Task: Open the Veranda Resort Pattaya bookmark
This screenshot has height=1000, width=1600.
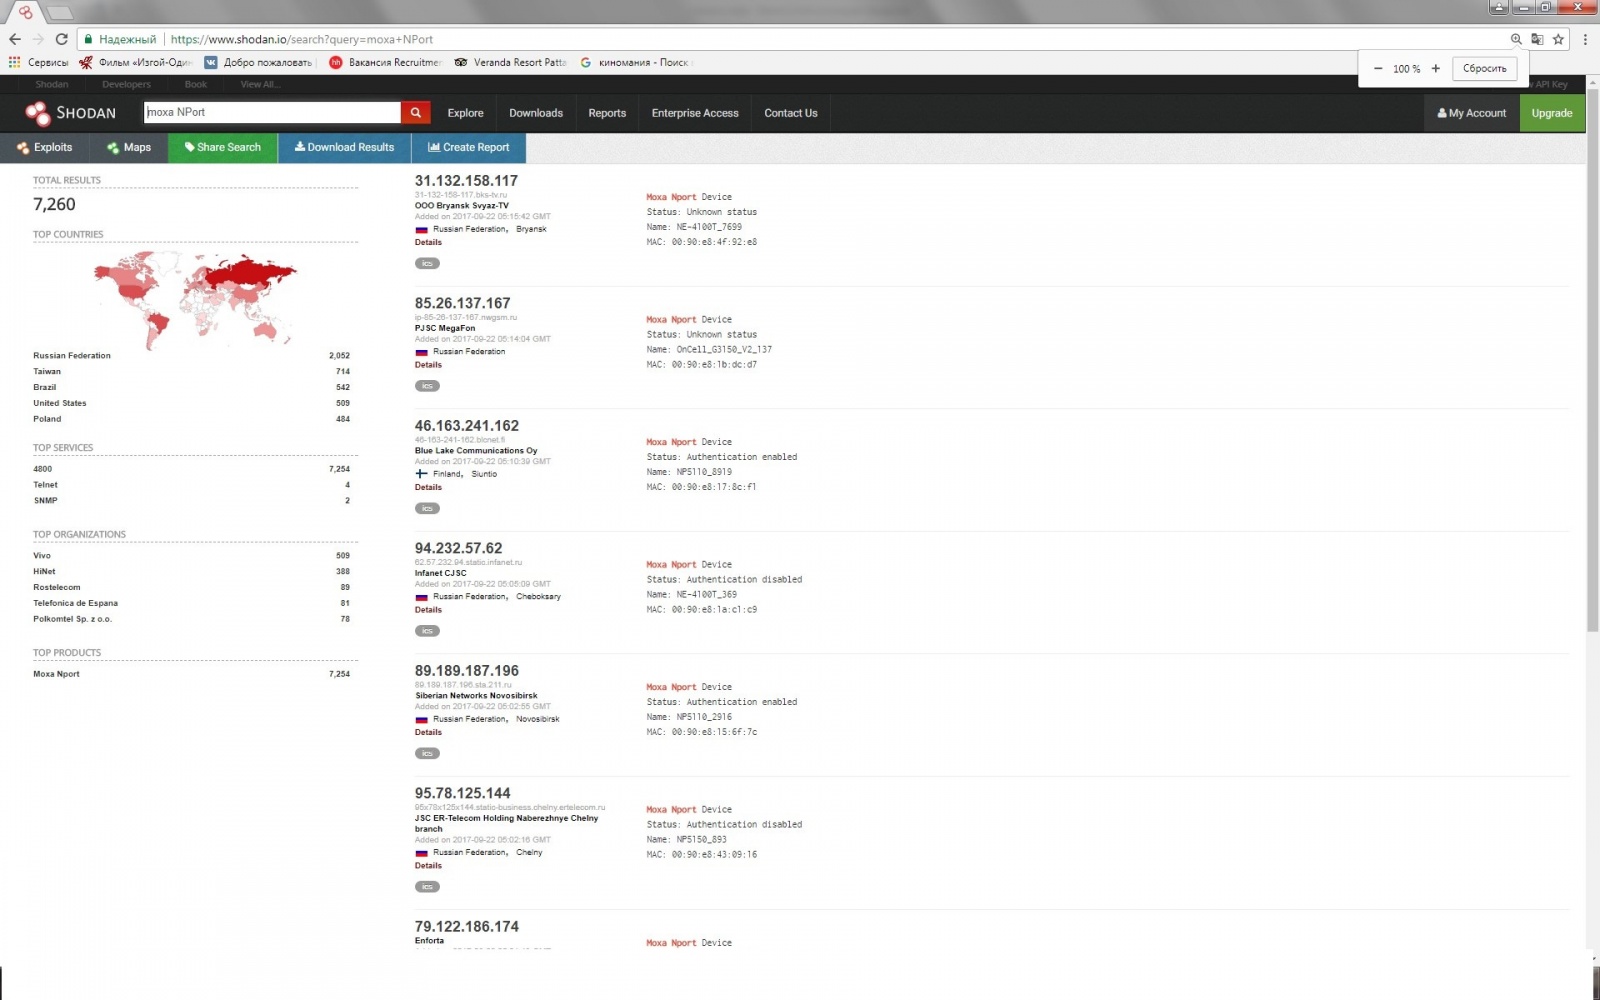Action: [x=510, y=62]
